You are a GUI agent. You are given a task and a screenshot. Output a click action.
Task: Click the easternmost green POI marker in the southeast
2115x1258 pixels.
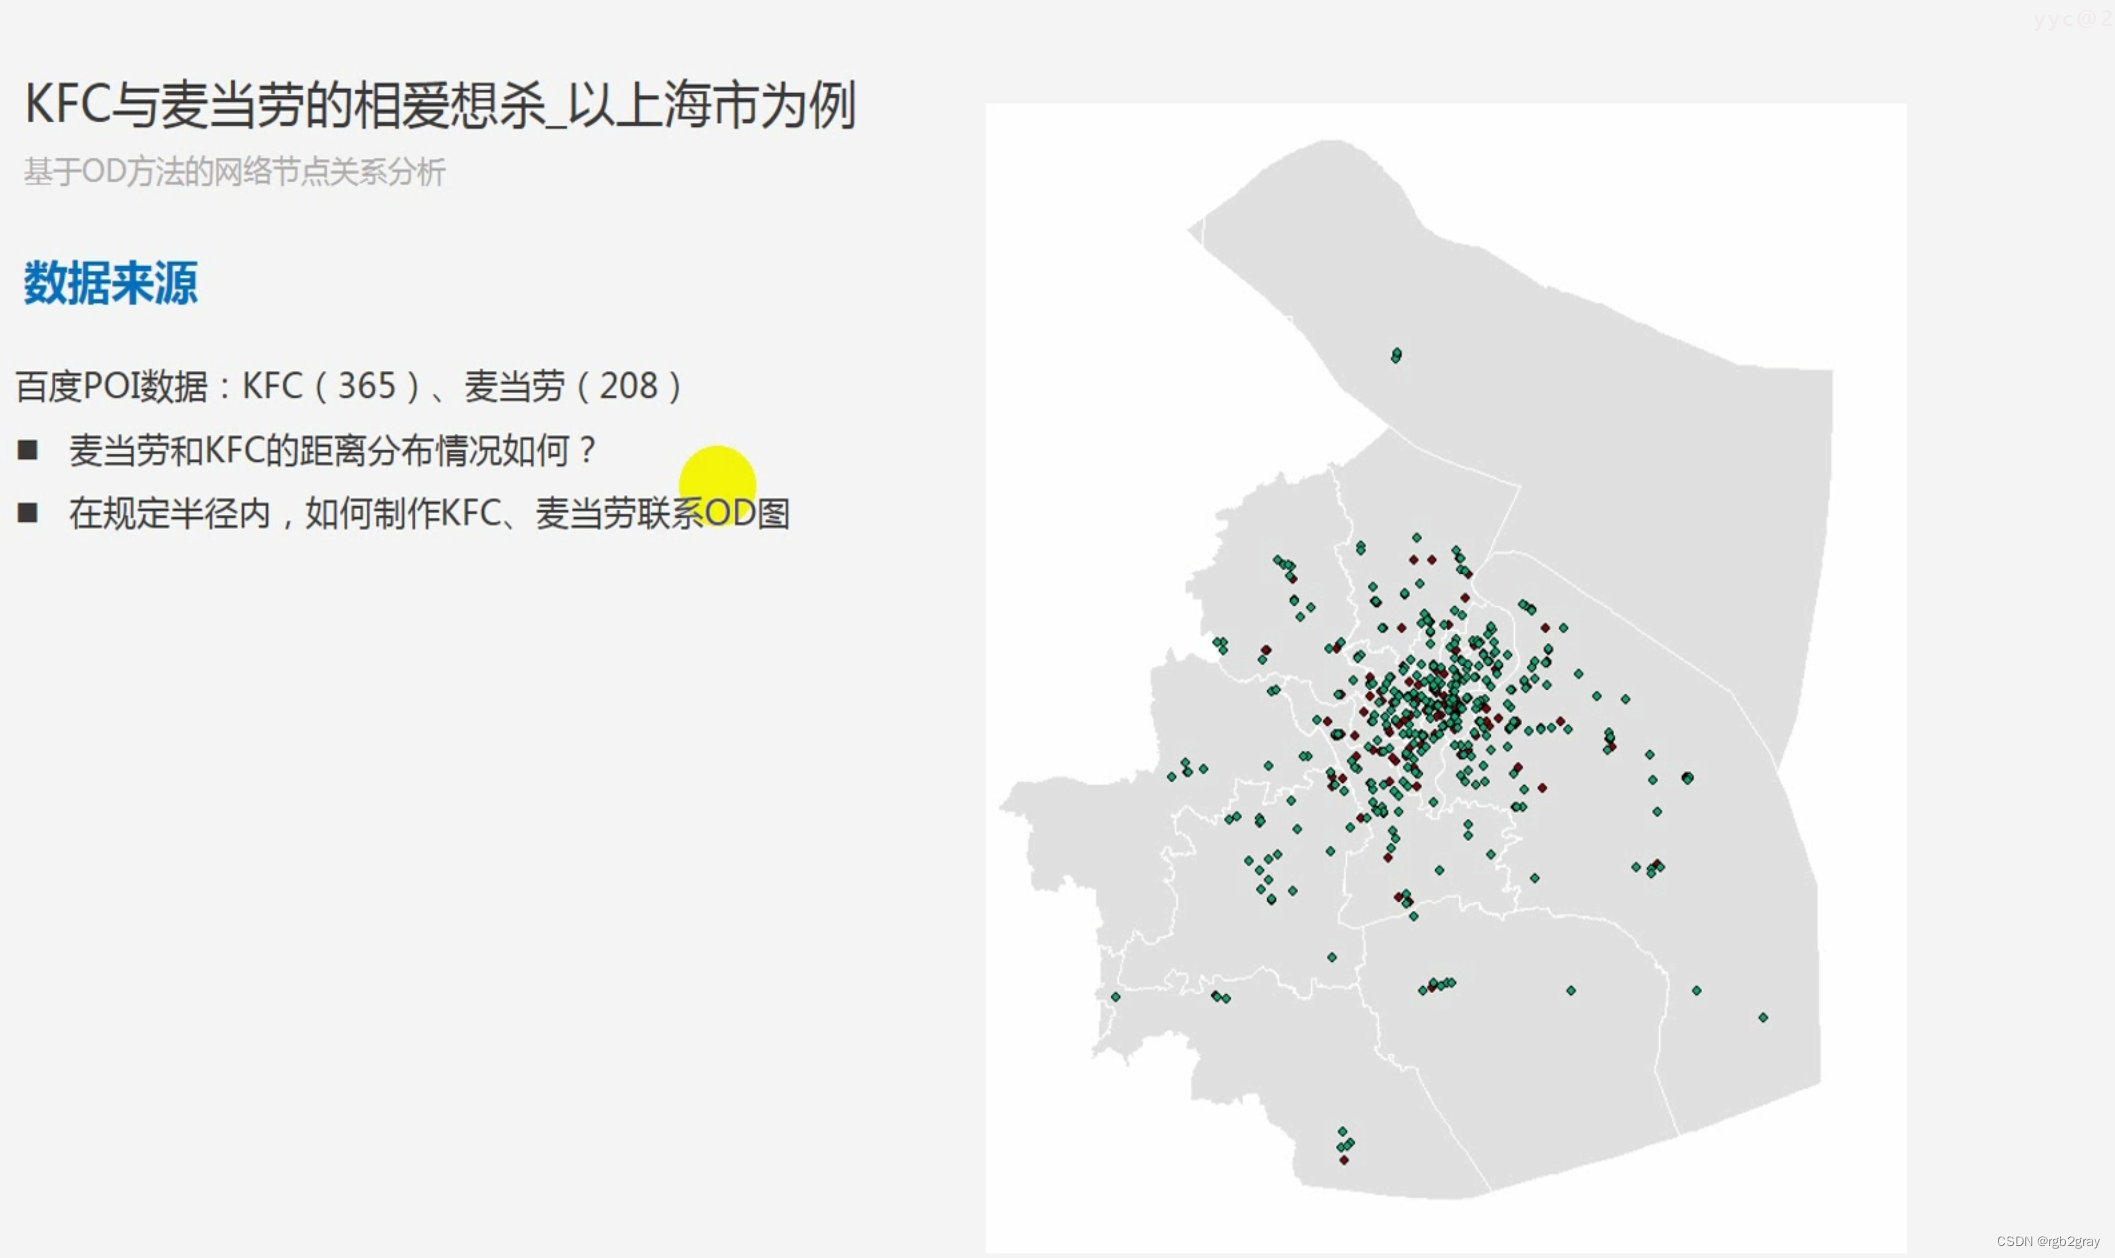coord(1763,1017)
